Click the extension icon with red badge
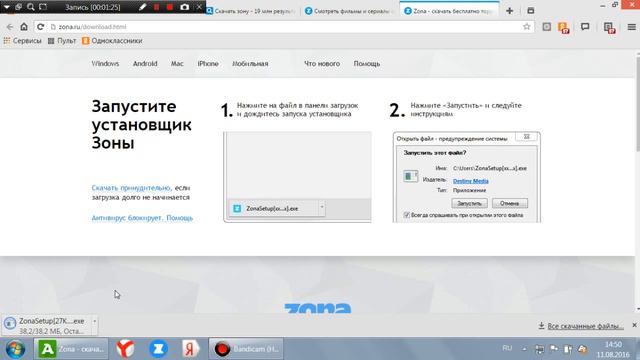This screenshot has width=640, height=360. click(609, 28)
